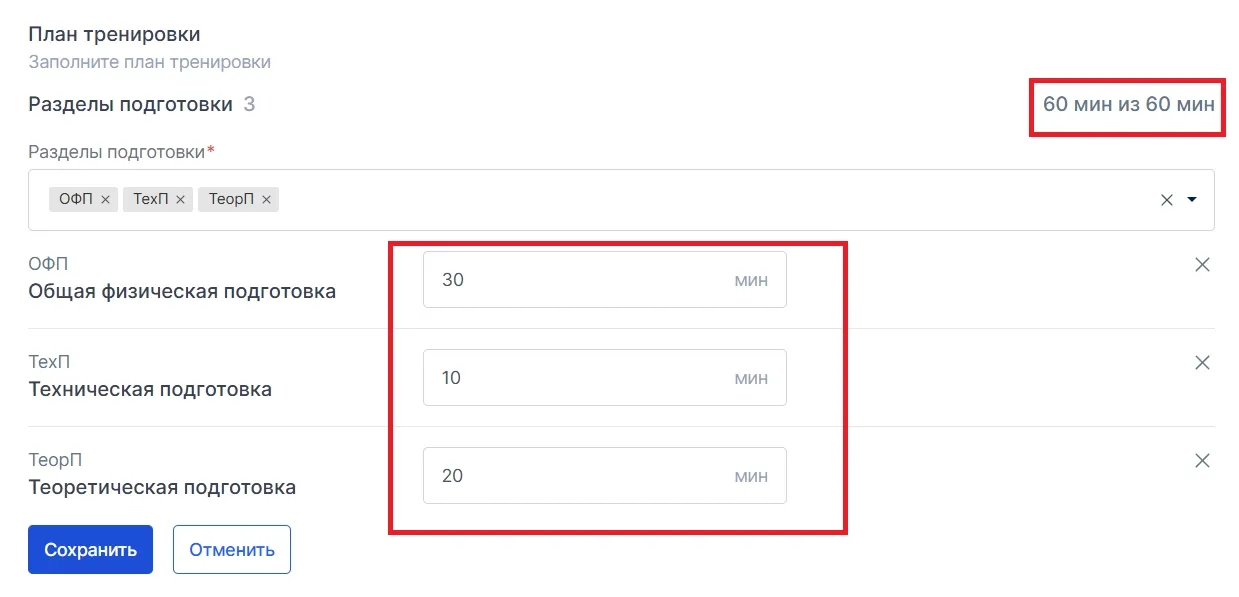Cancel editing with the Отменить button
This screenshot has width=1239, height=597.
(232, 550)
